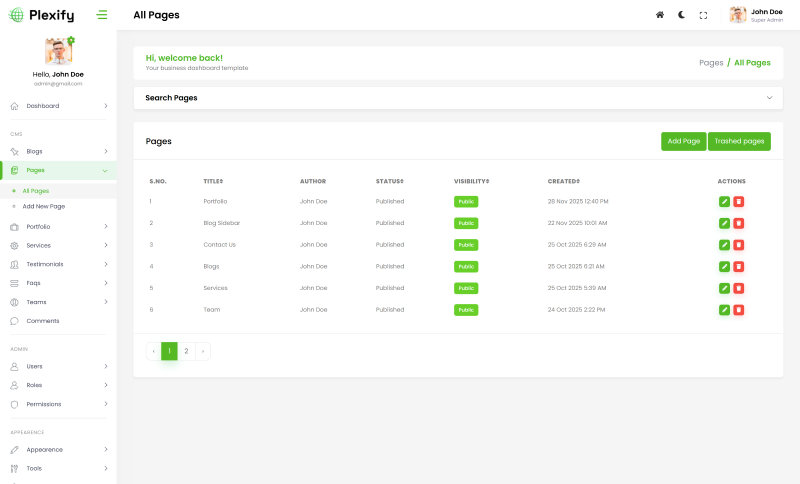Click the home icon in top bar
The height and width of the screenshot is (484, 800).
(659, 15)
